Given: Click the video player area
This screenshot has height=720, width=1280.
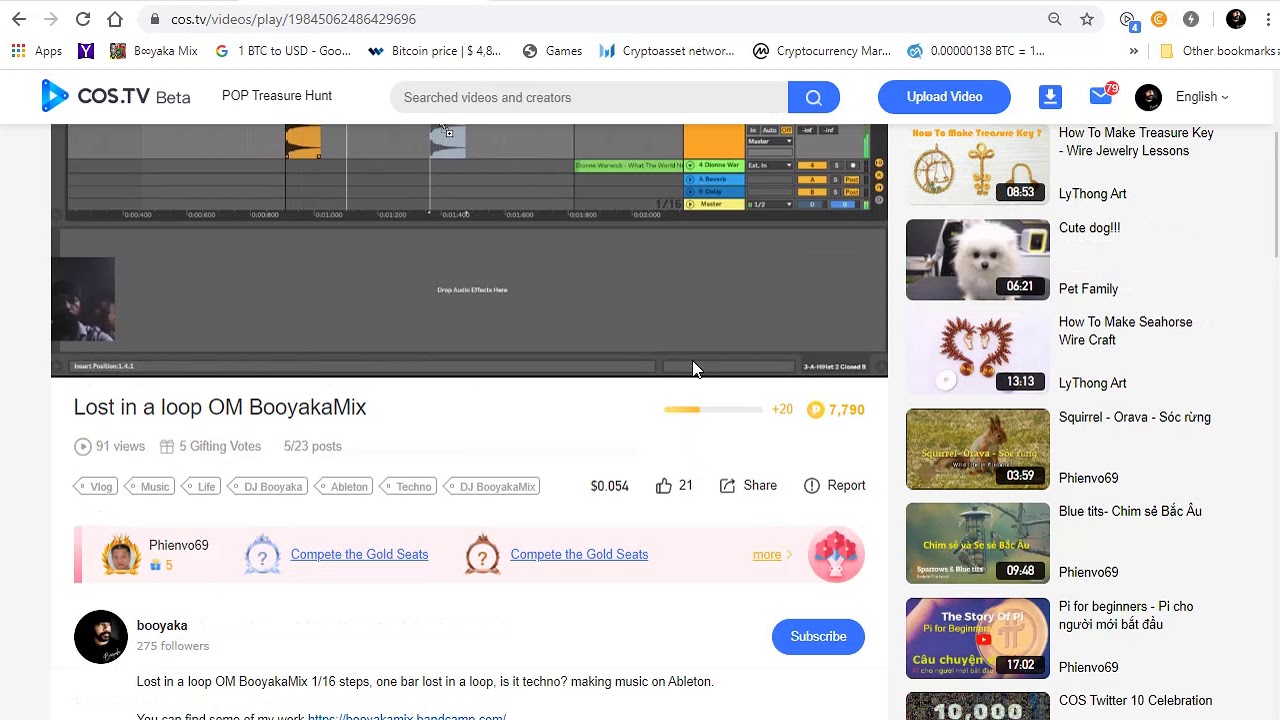Looking at the screenshot, I should tap(469, 250).
